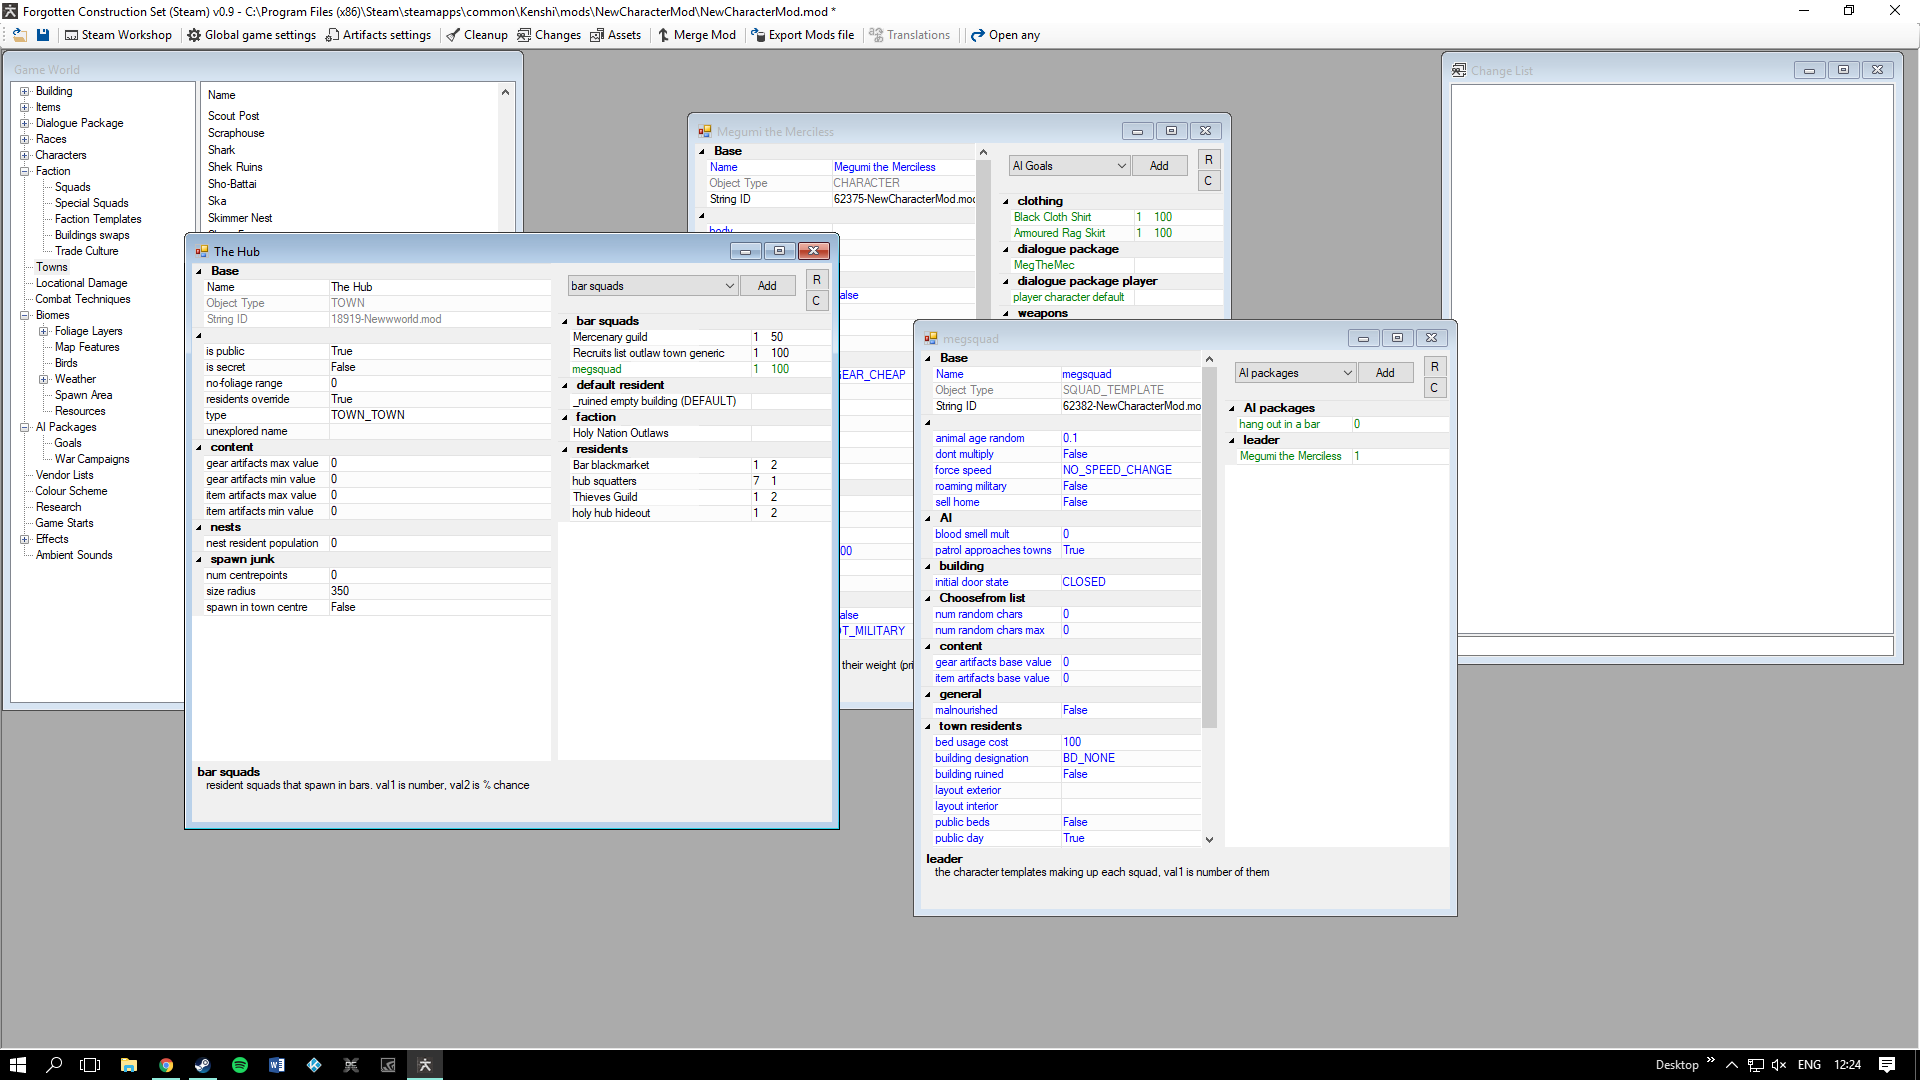This screenshot has height=1080, width=1920.
Task: Run the Cleanup tool
Action: point(476,35)
